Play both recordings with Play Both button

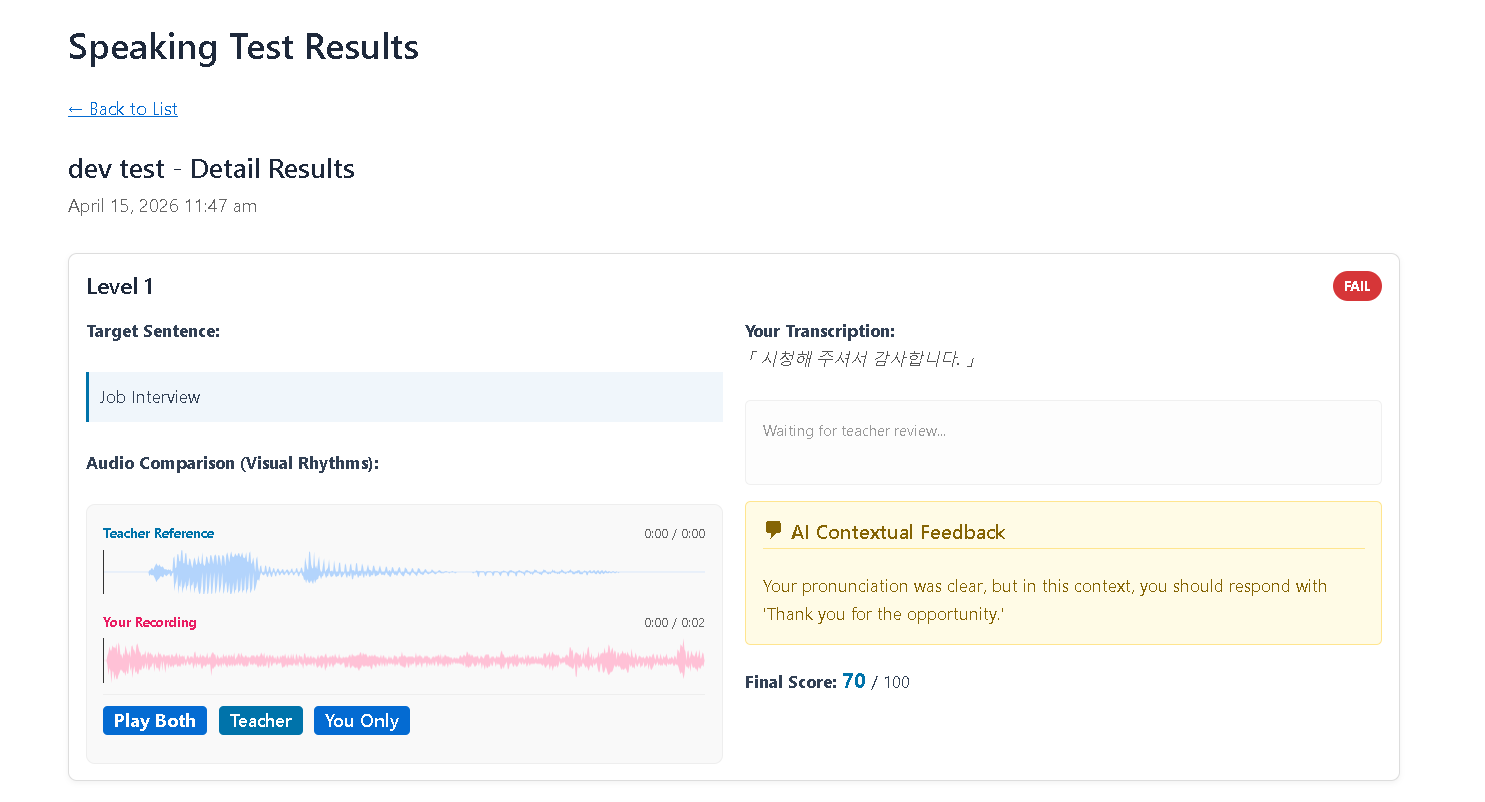click(x=155, y=721)
